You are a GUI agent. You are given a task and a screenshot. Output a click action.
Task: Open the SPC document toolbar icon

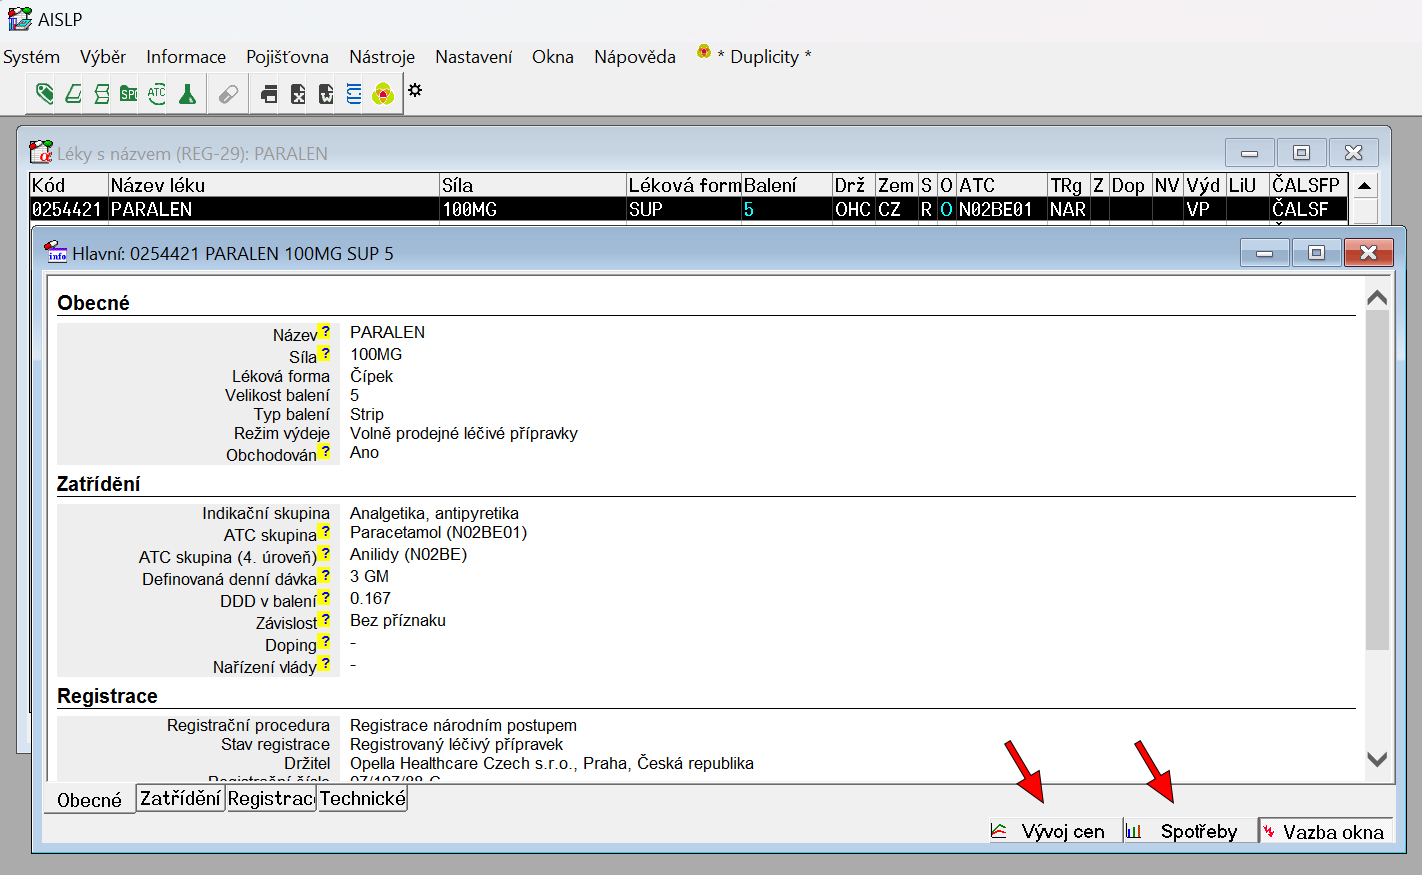129,94
